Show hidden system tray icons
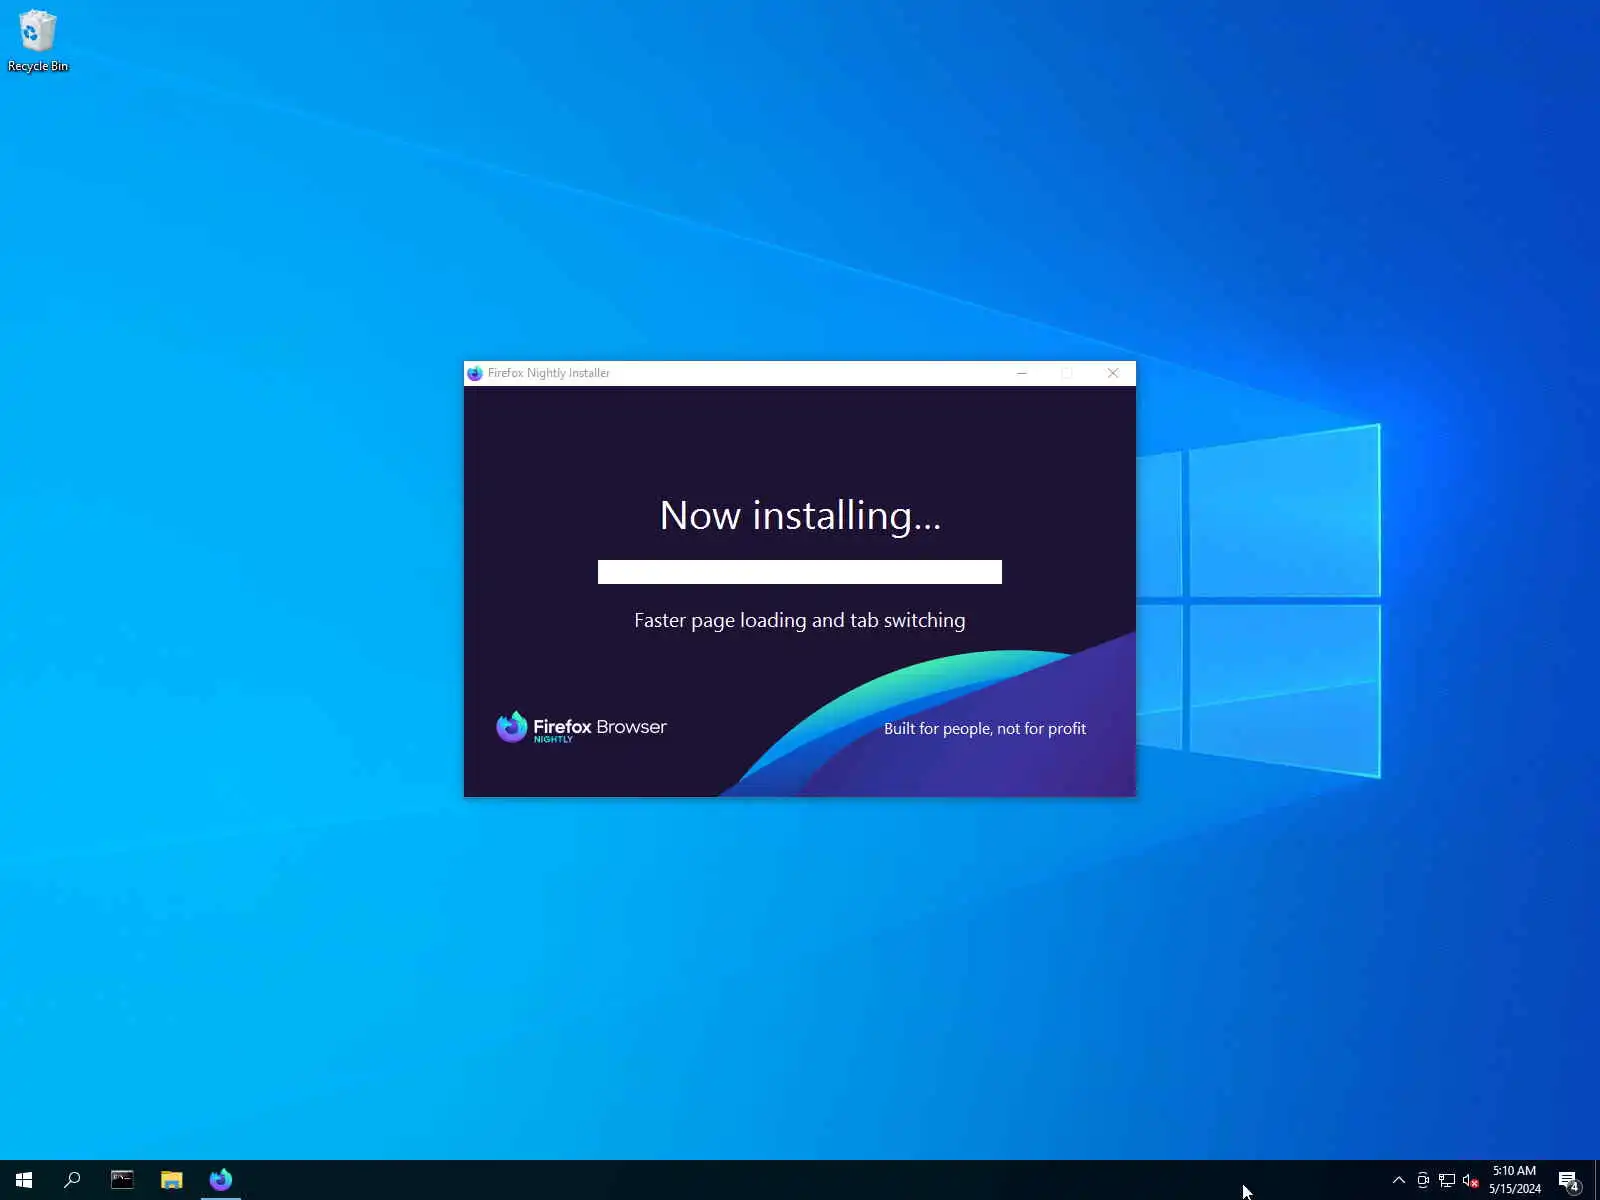This screenshot has height=1200, width=1600. click(1399, 1180)
